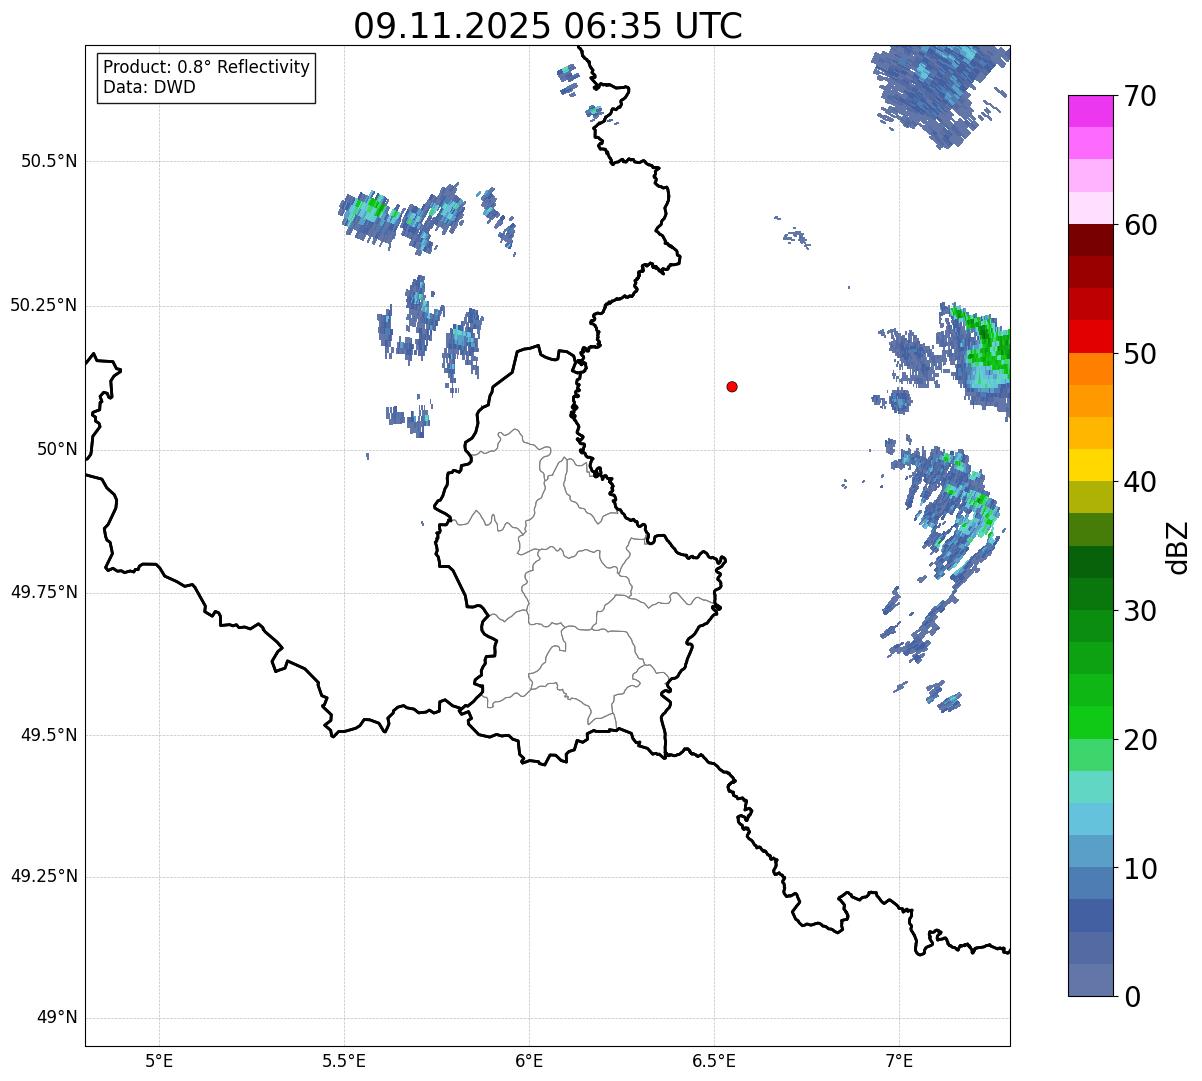Click the longitude label "6°E"

point(529,1060)
